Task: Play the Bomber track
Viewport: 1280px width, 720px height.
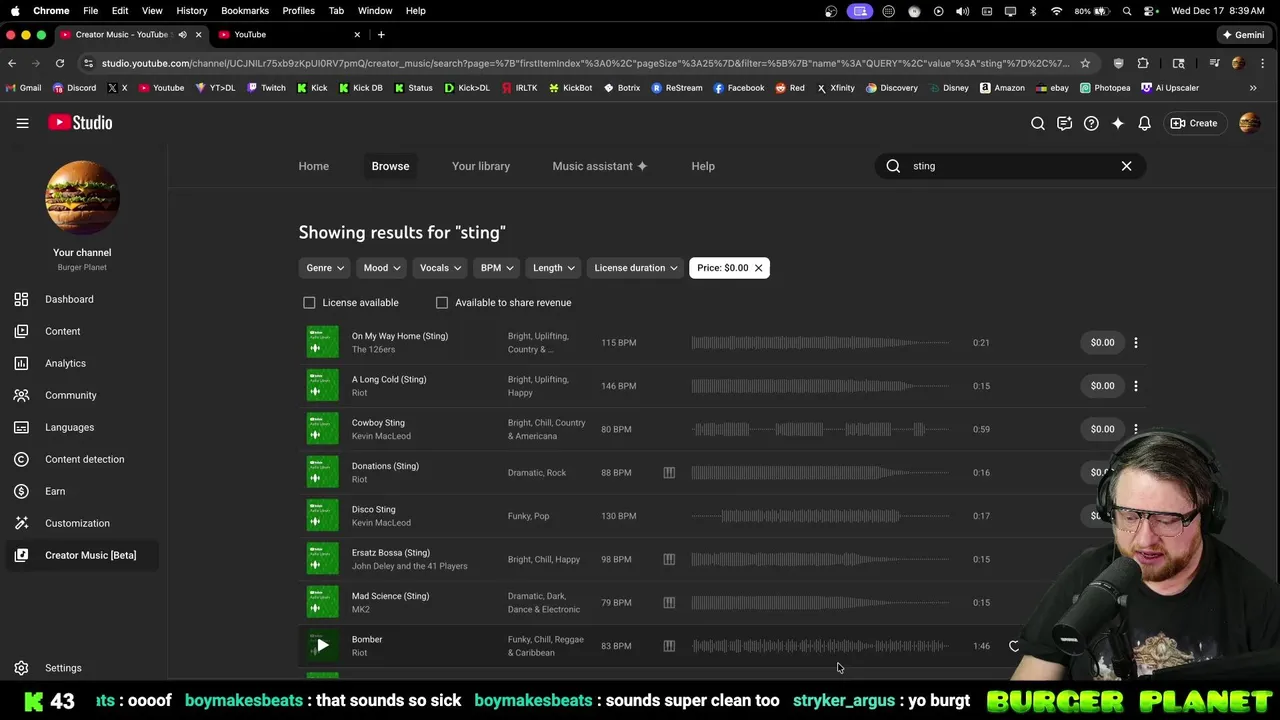Action: coord(322,646)
